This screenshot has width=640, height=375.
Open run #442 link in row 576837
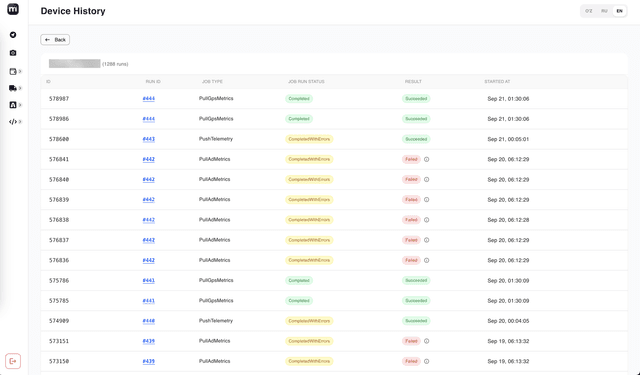149,240
